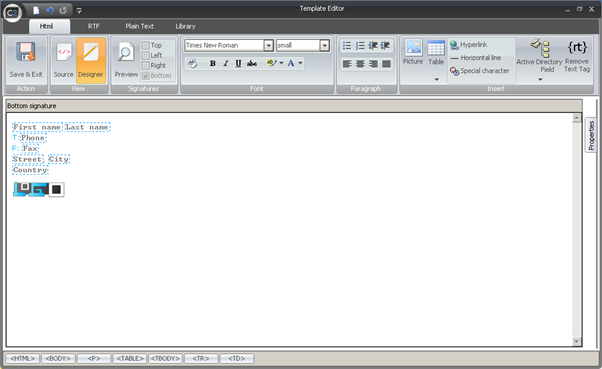Insert a bulleted list
The width and height of the screenshot is (602, 369).
pyautogui.click(x=347, y=46)
